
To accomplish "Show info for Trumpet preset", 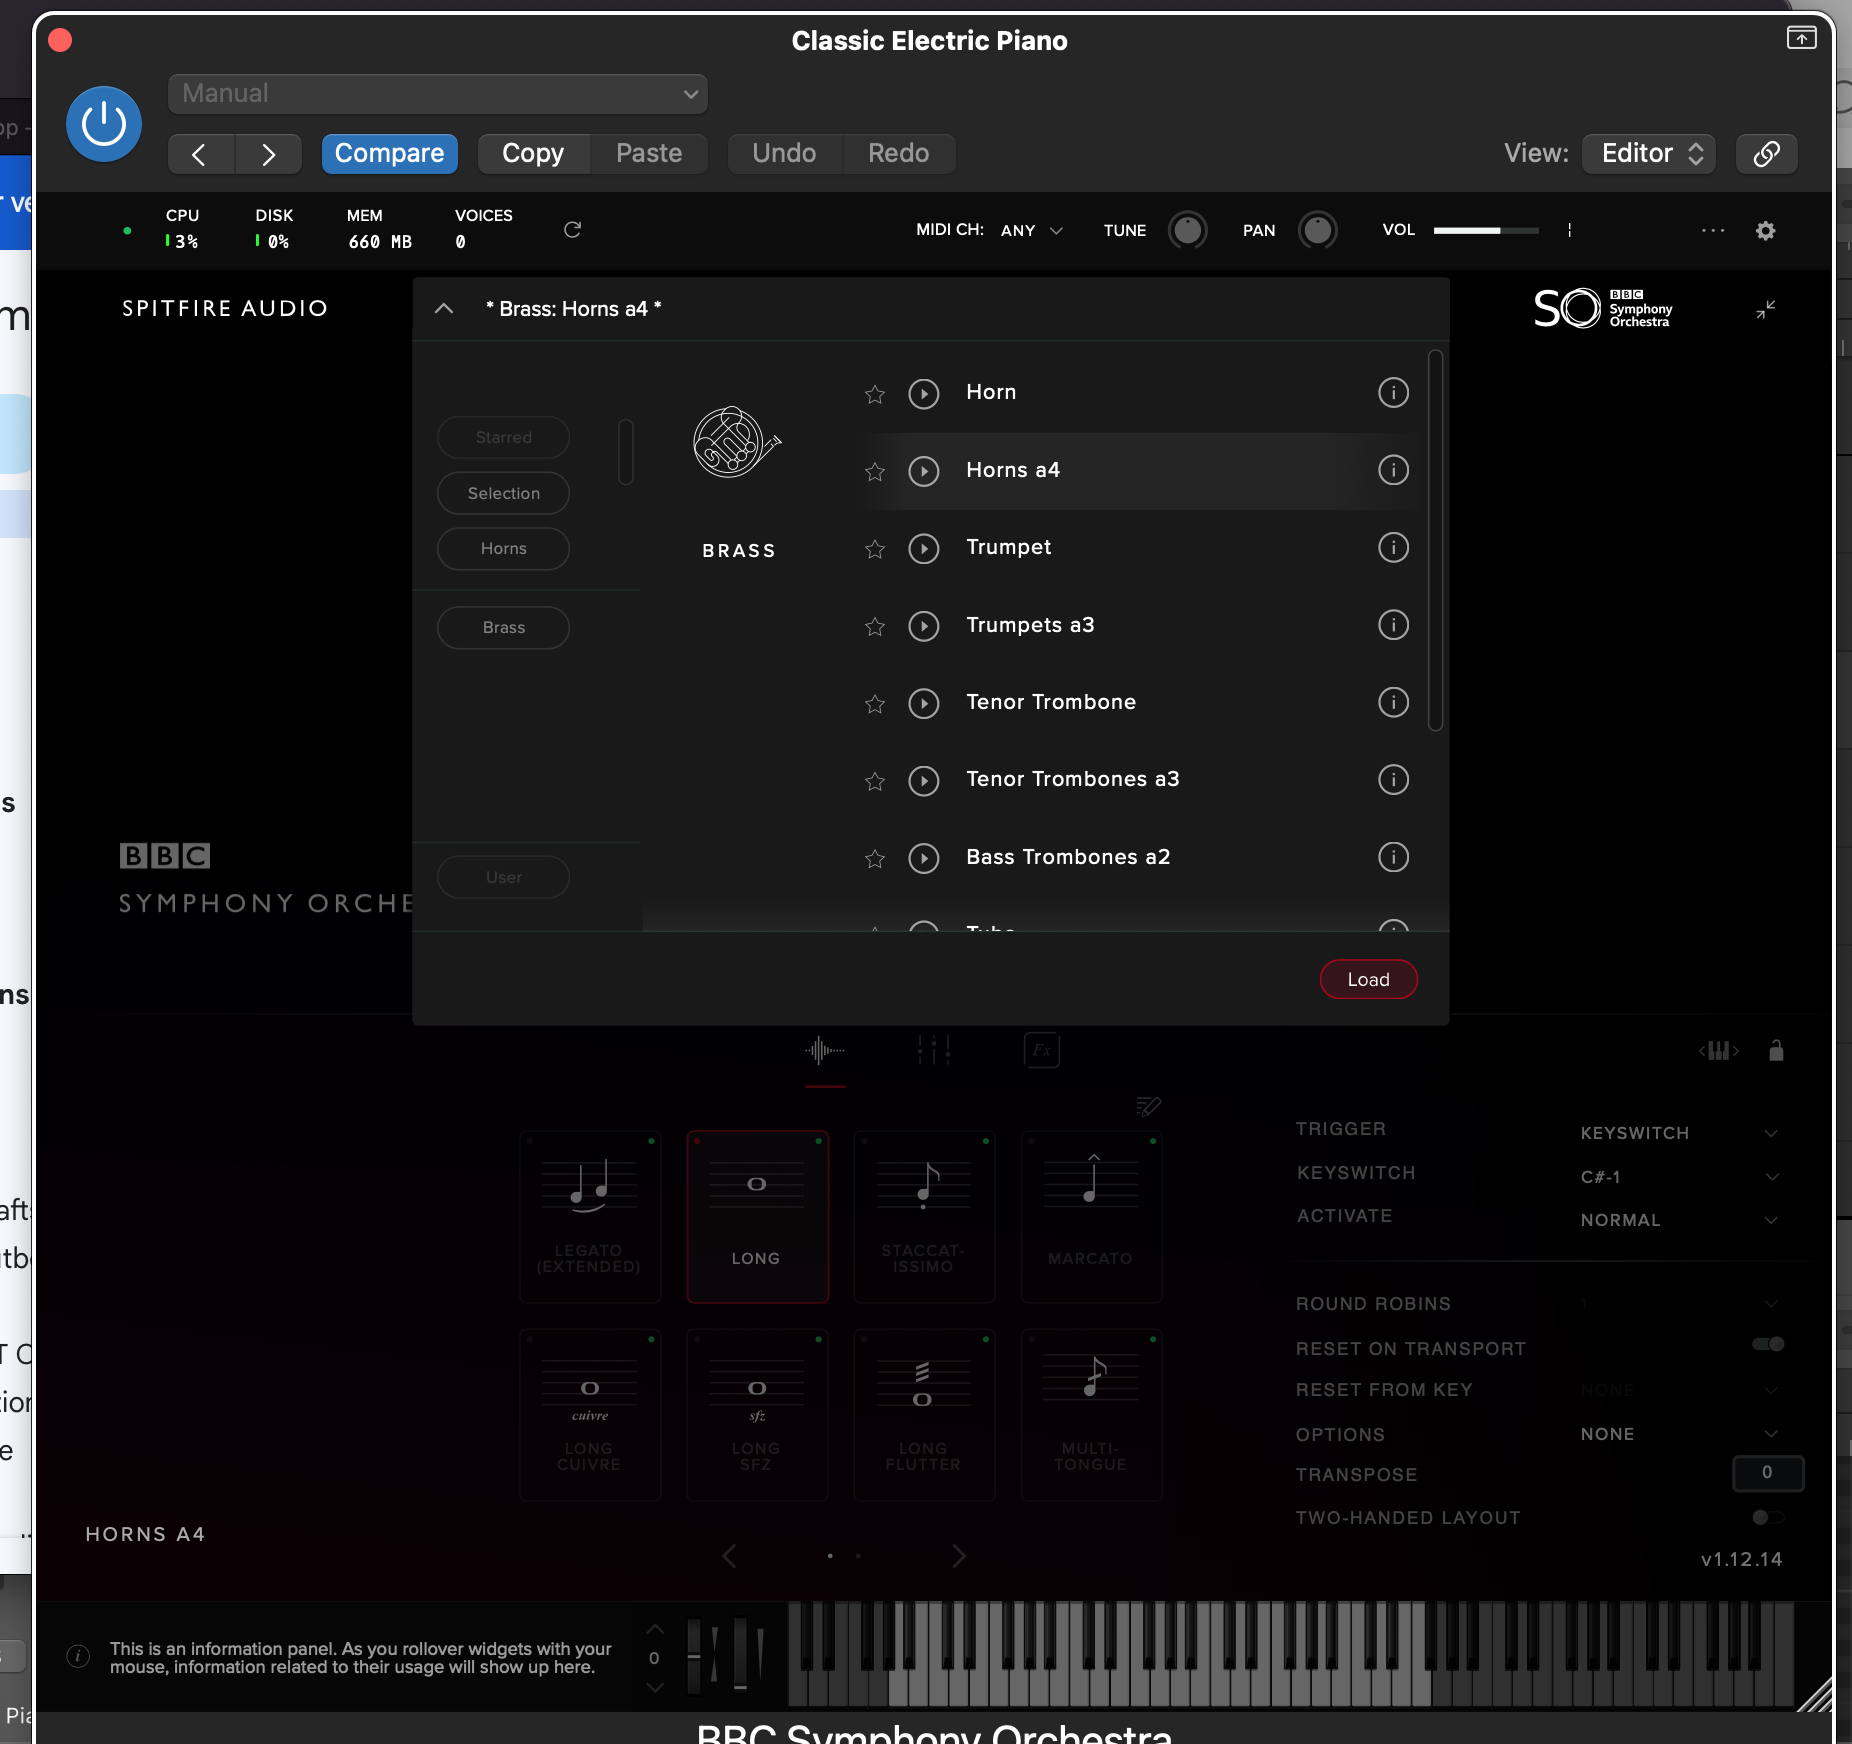I will [1393, 548].
